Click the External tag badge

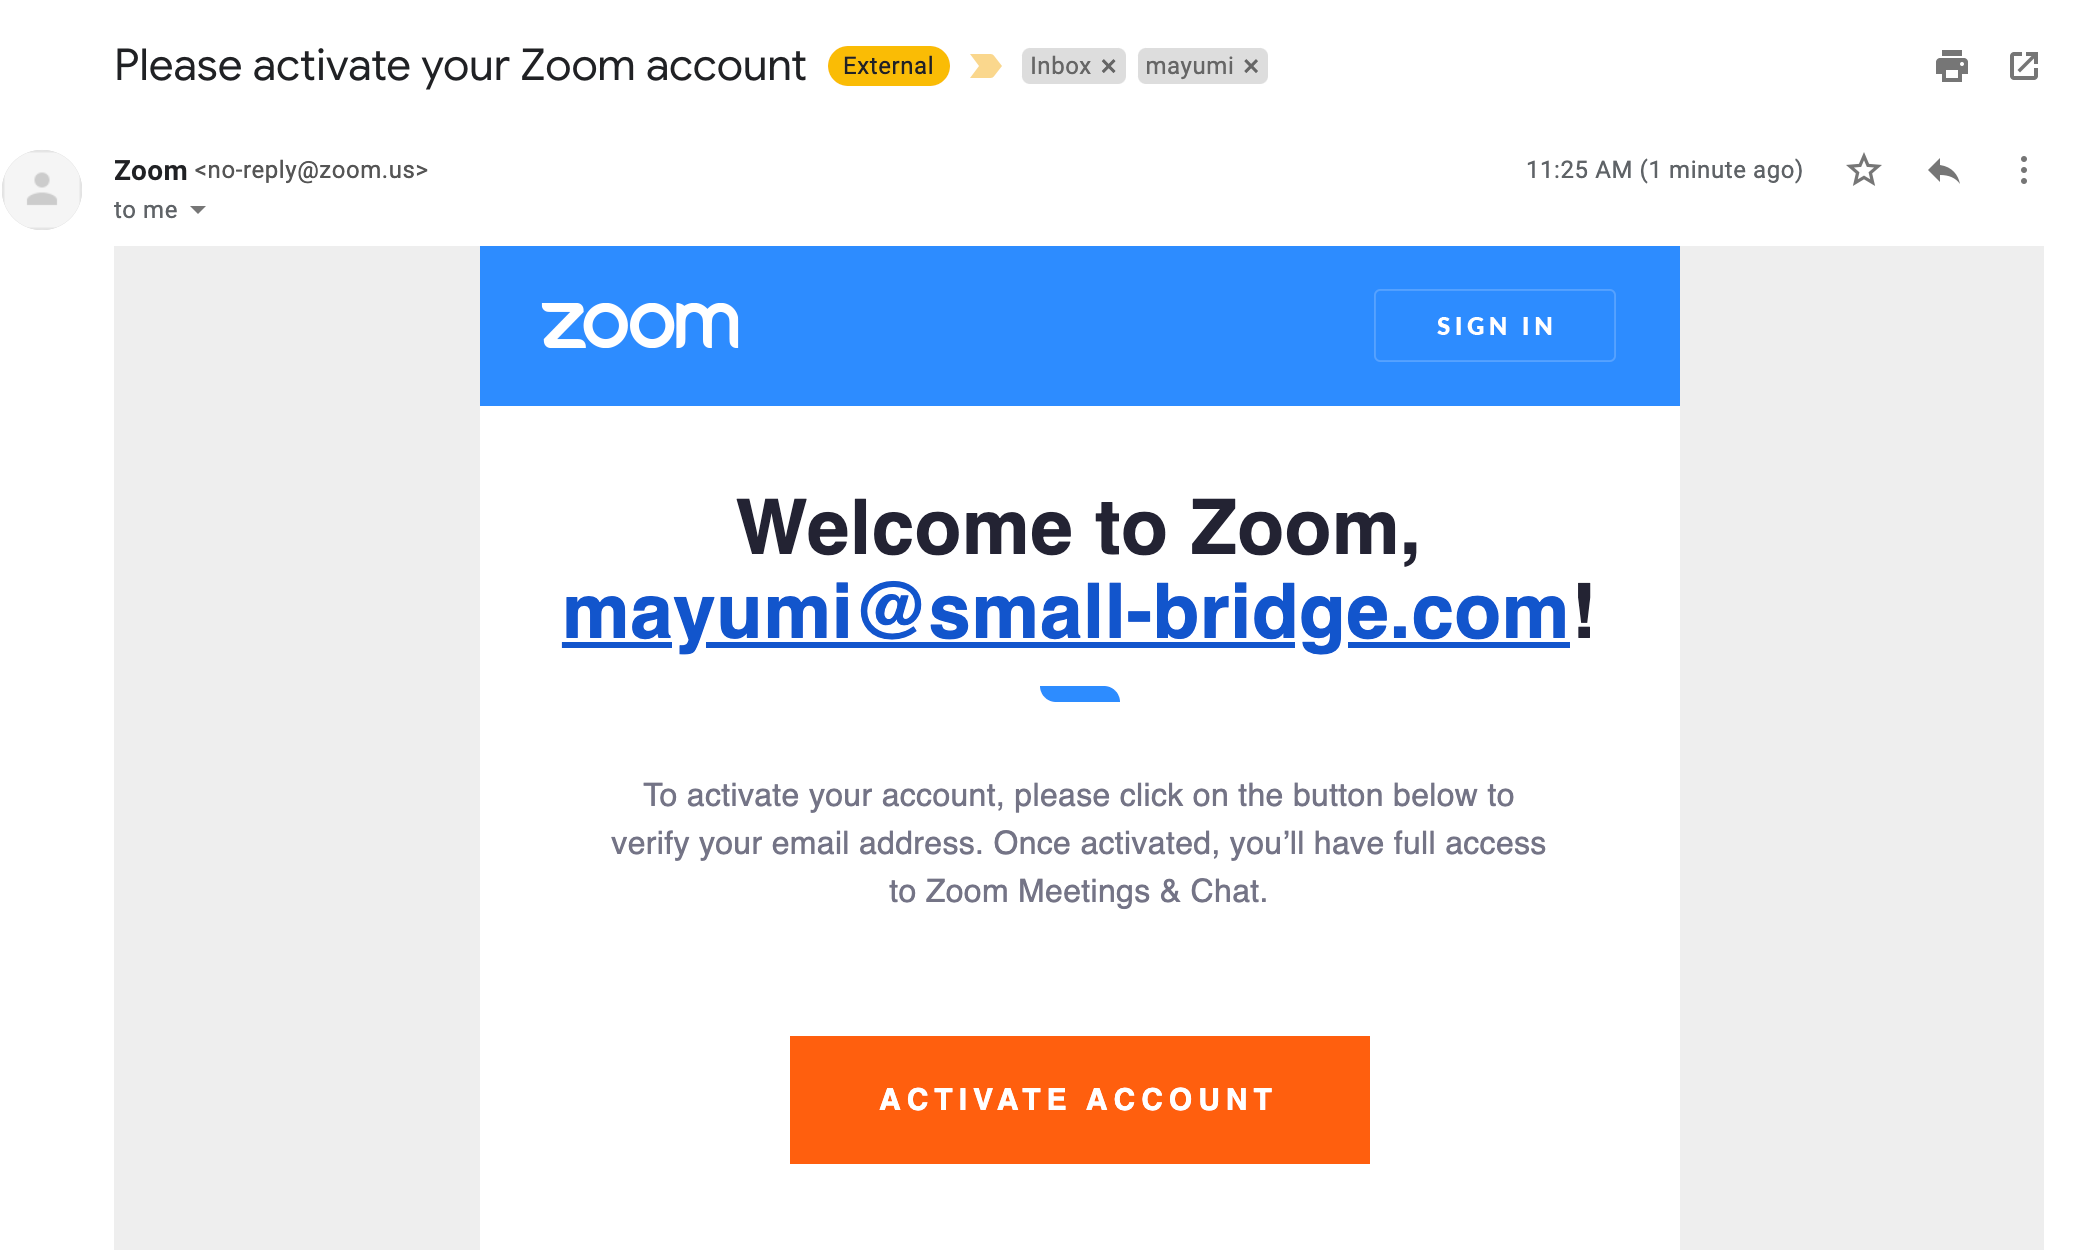(888, 66)
